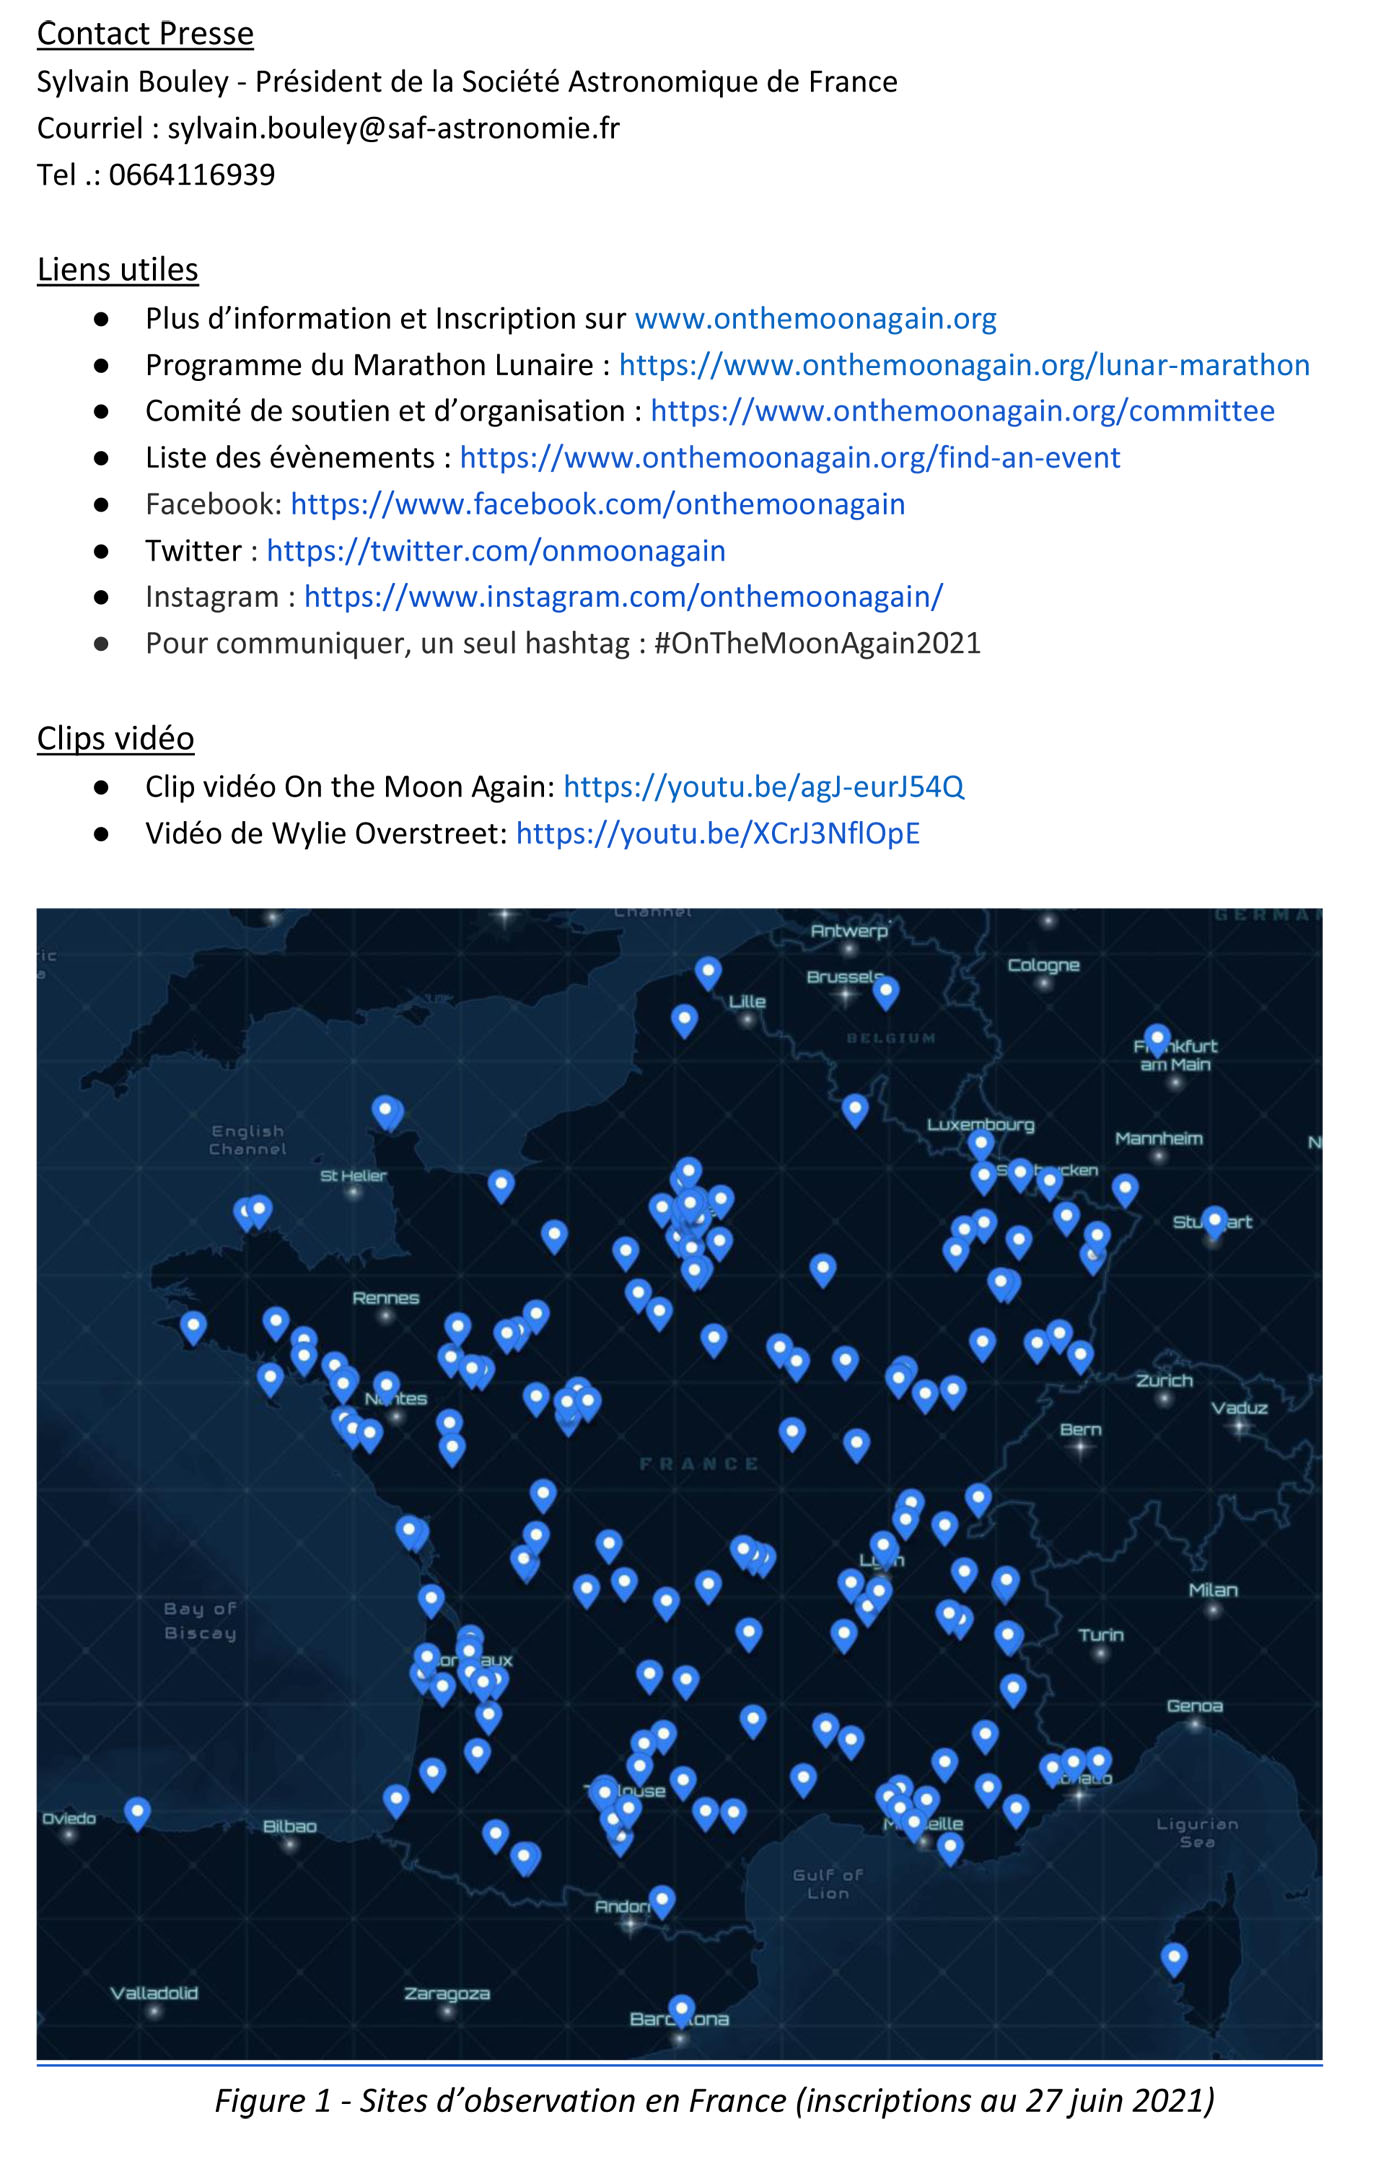Click the map pin on Stuttgart
The width and height of the screenshot is (1399, 2179).
click(1214, 1220)
